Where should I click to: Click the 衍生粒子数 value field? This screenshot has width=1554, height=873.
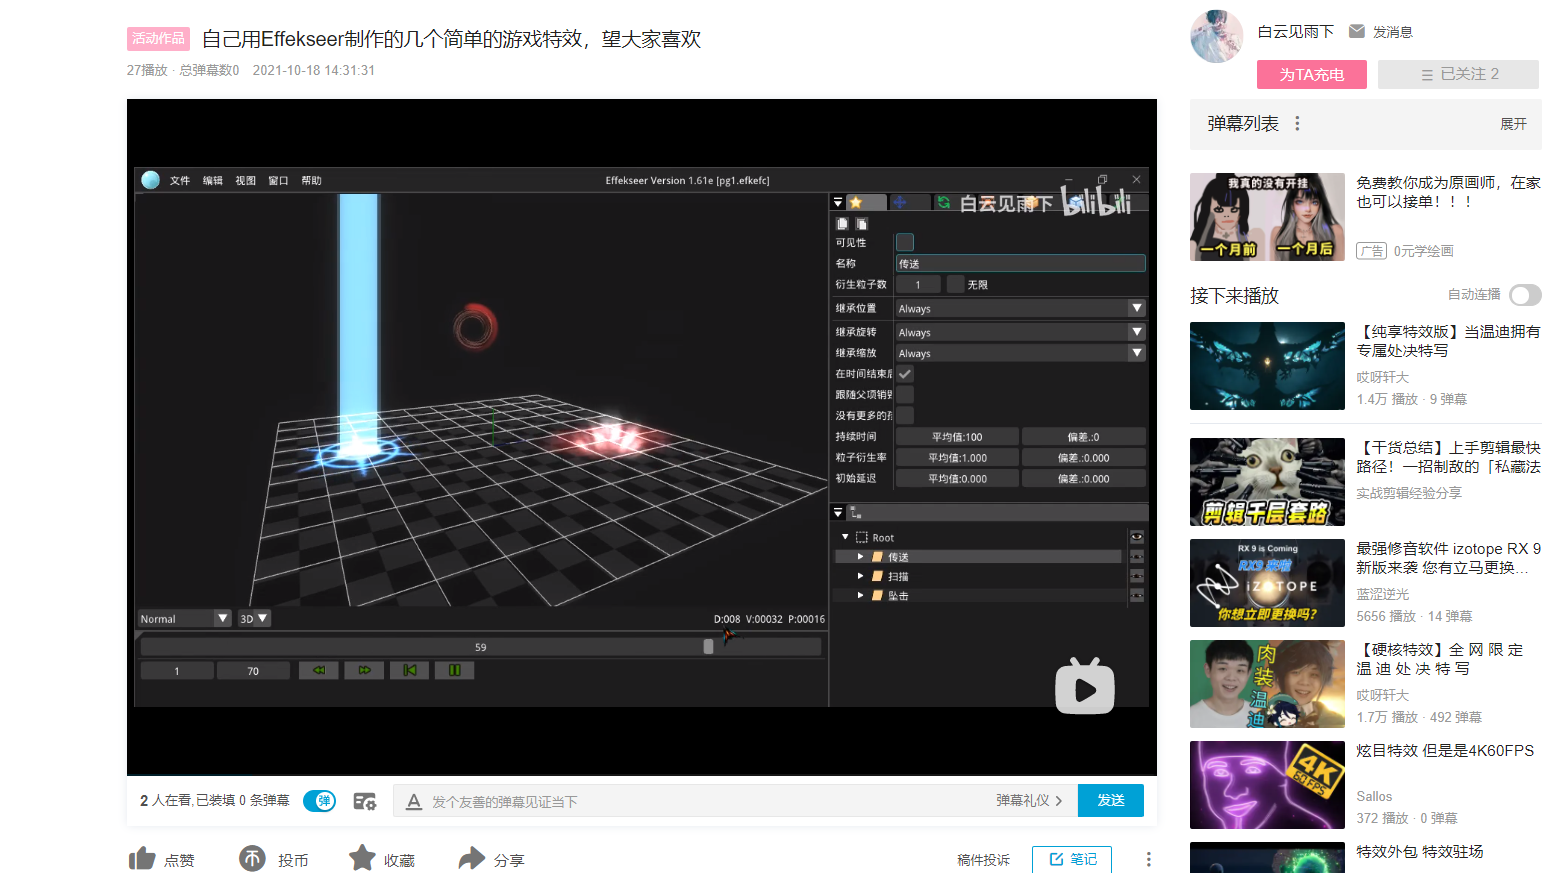(918, 285)
